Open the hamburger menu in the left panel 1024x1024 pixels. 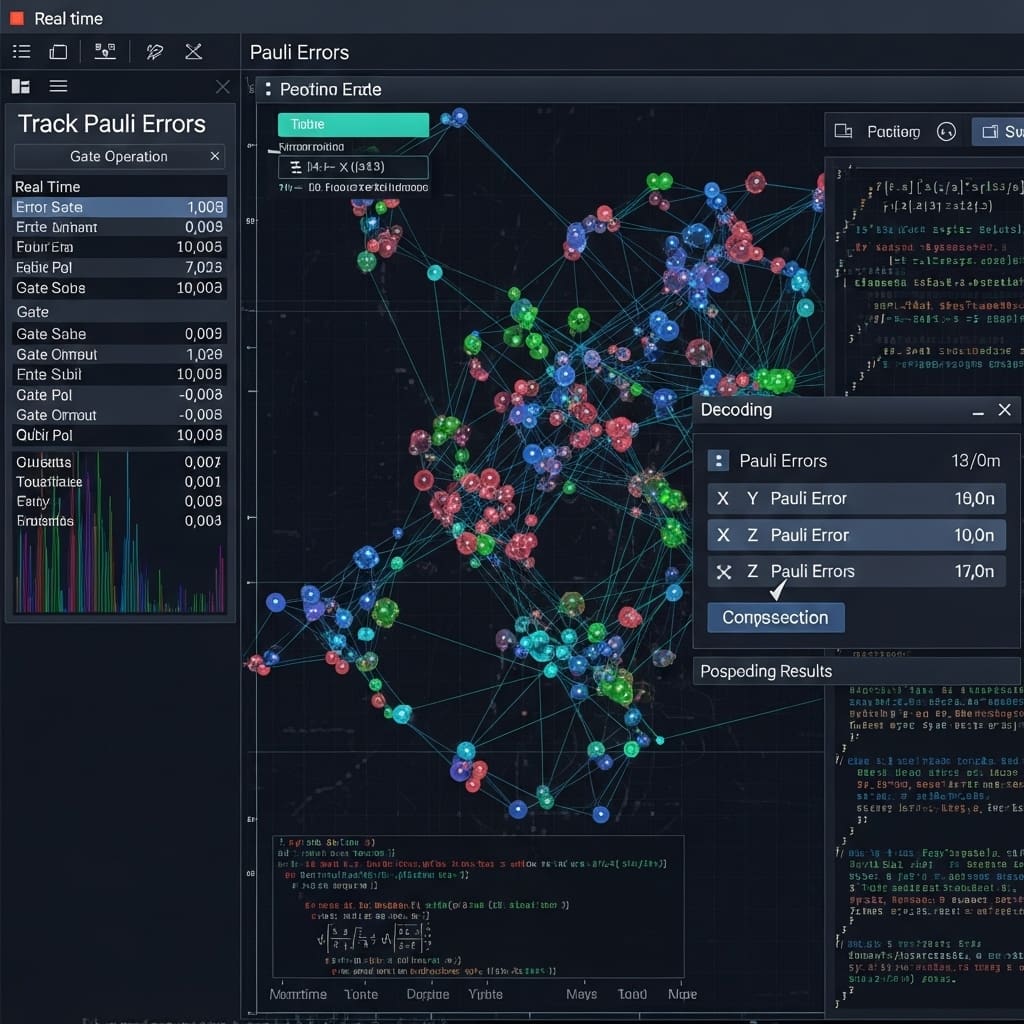click(x=58, y=87)
